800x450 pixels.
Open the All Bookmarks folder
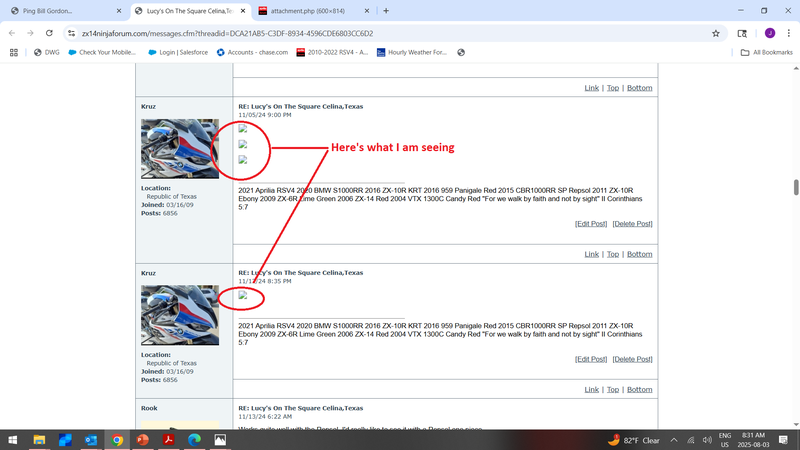click(766, 52)
